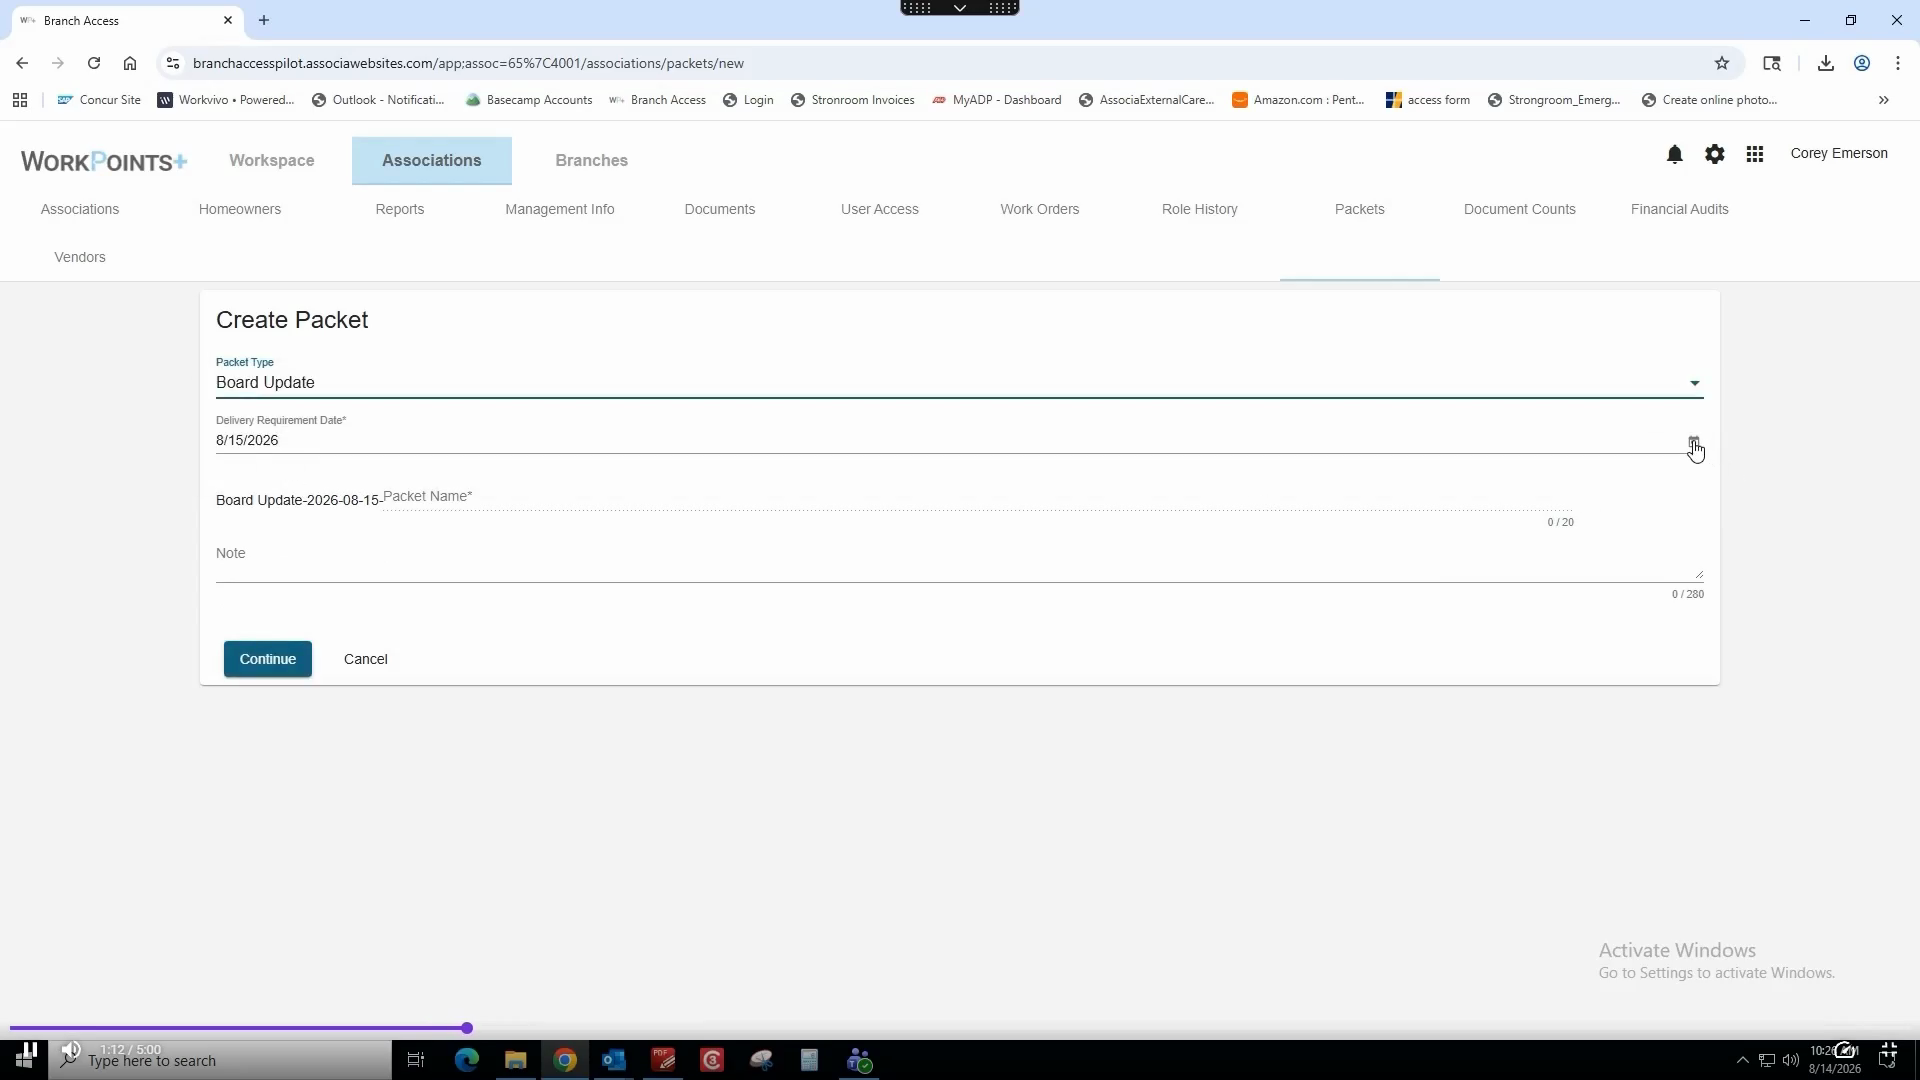1920x1080 pixels.
Task: Click the Note text area
Action: [959, 560]
